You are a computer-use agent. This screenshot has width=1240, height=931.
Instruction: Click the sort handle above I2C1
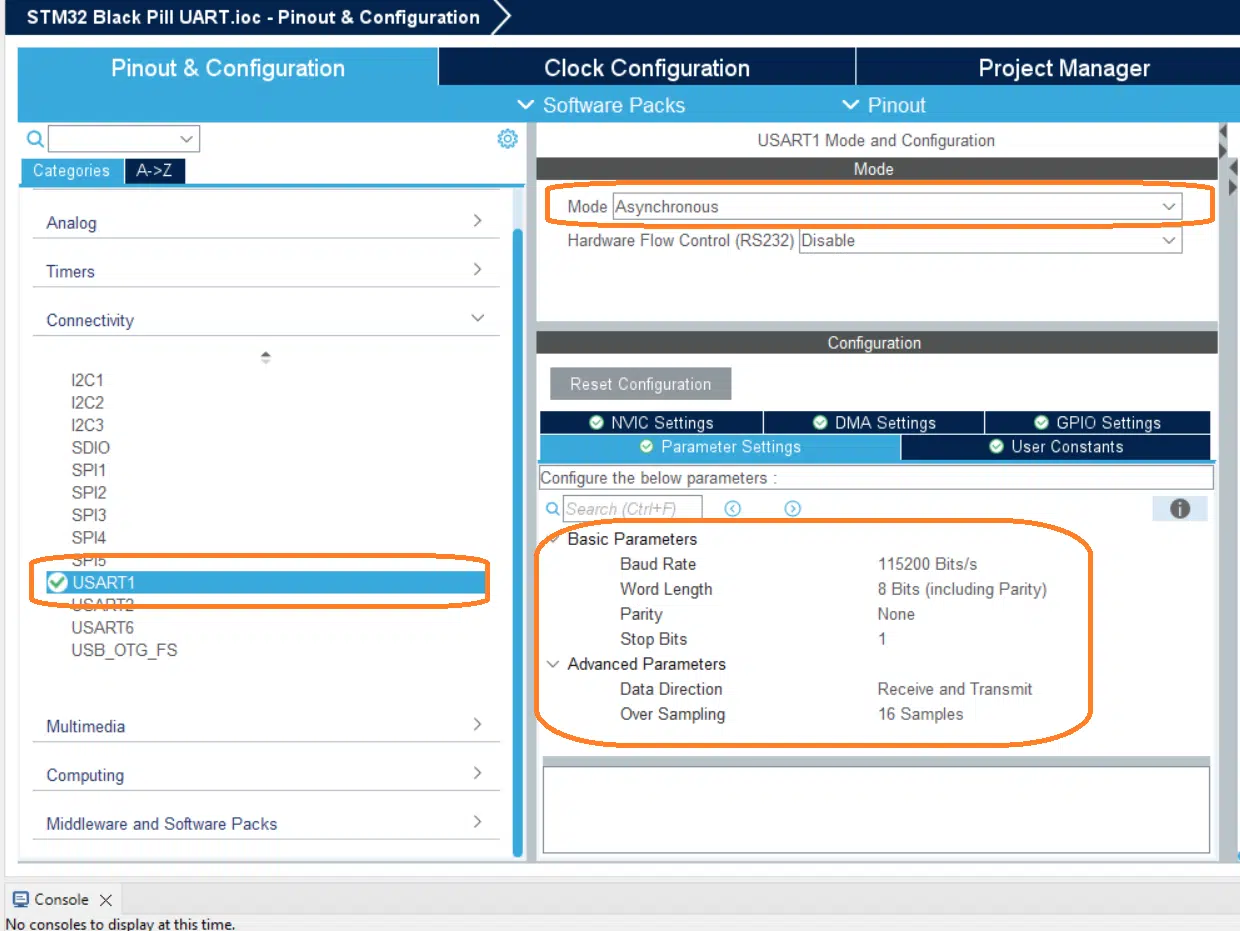(x=265, y=357)
